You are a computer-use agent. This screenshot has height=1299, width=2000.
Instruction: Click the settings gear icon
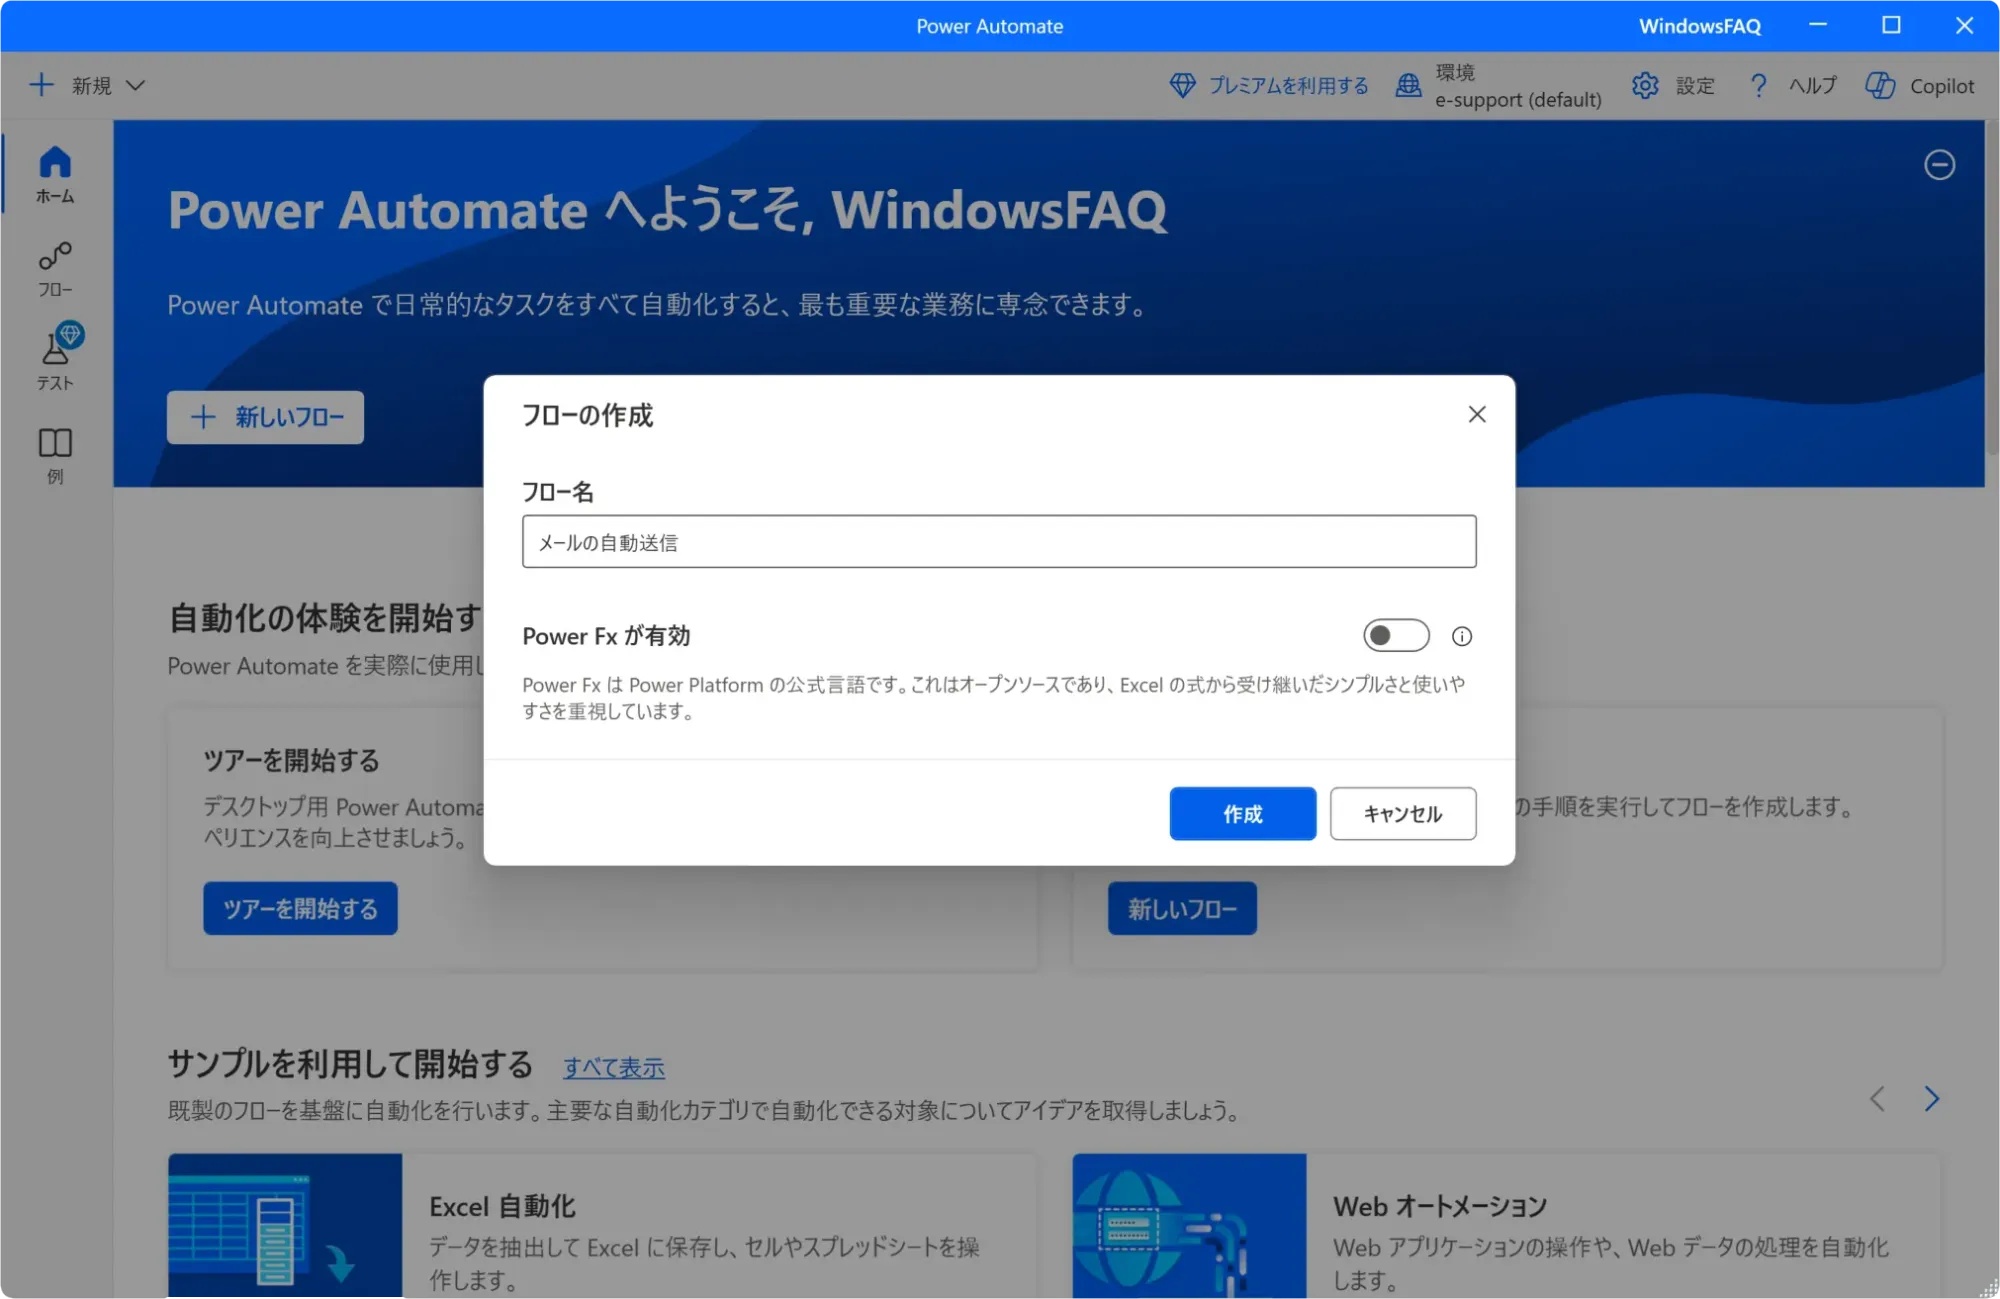(1645, 85)
